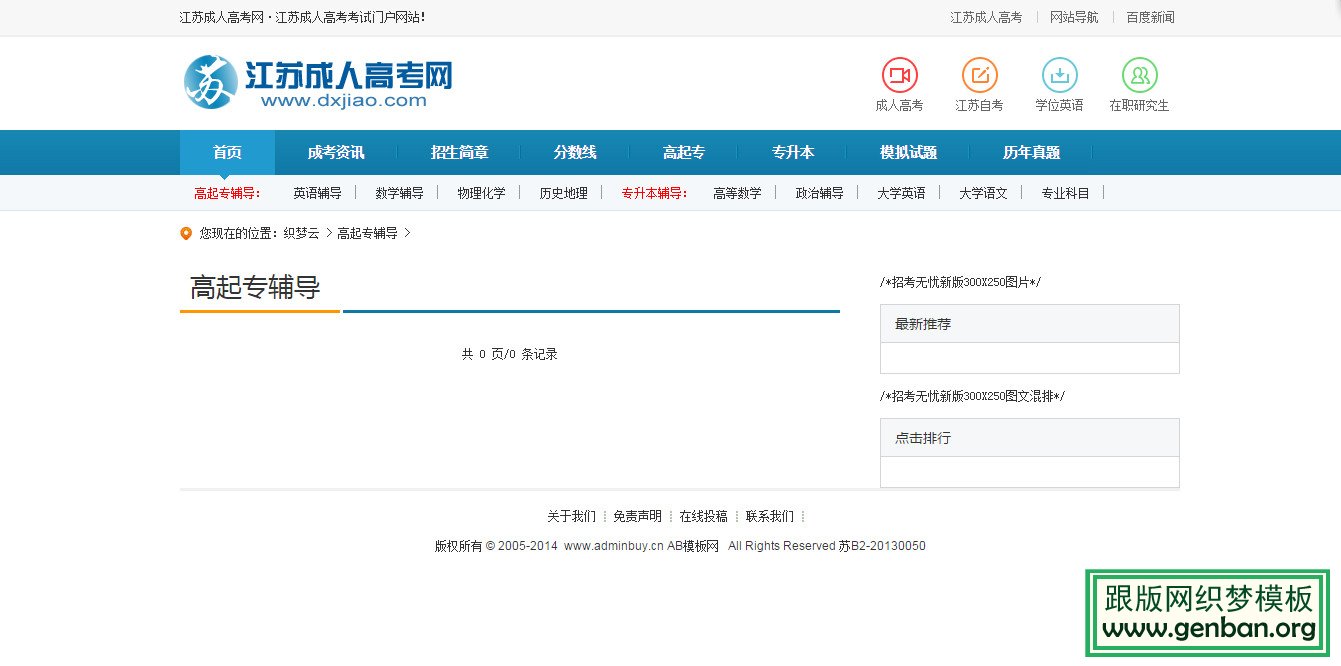Image resolution: width=1341 pixels, height=666 pixels.
Task: Open the 在职研究生 people icon
Action: [x=1140, y=73]
